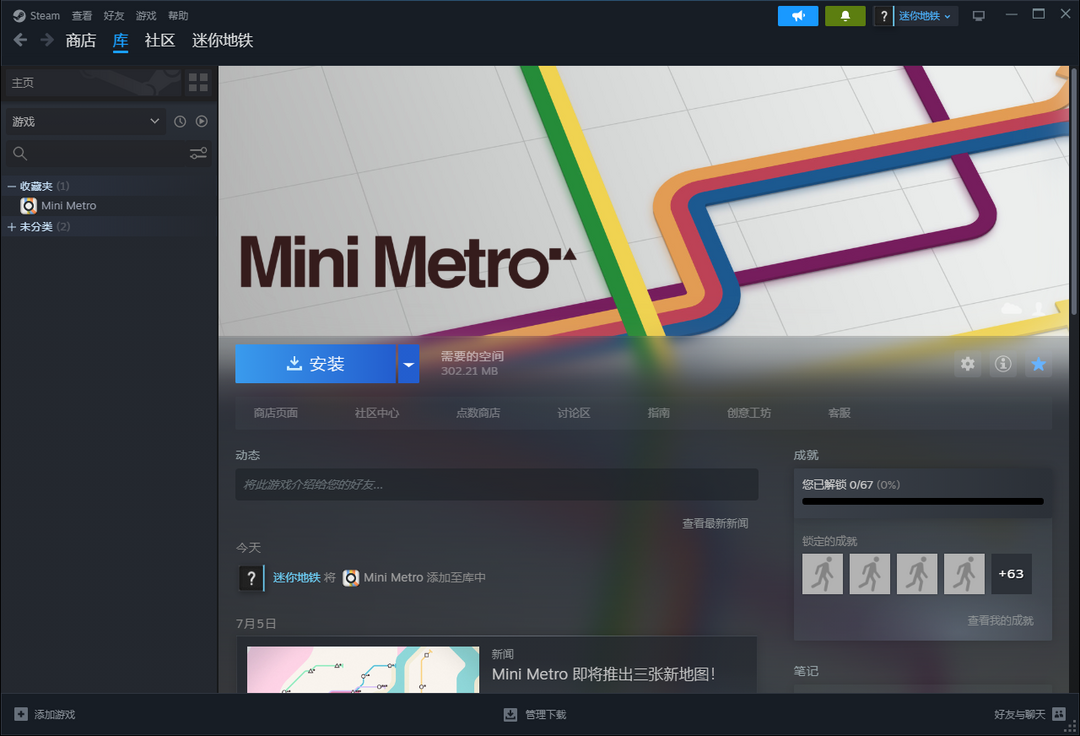Open the install options arrow dropdown
The width and height of the screenshot is (1080, 736).
pos(408,364)
